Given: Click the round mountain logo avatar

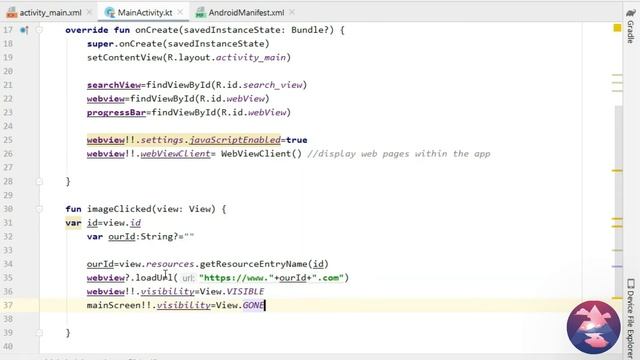Looking at the screenshot, I should (x=593, y=327).
